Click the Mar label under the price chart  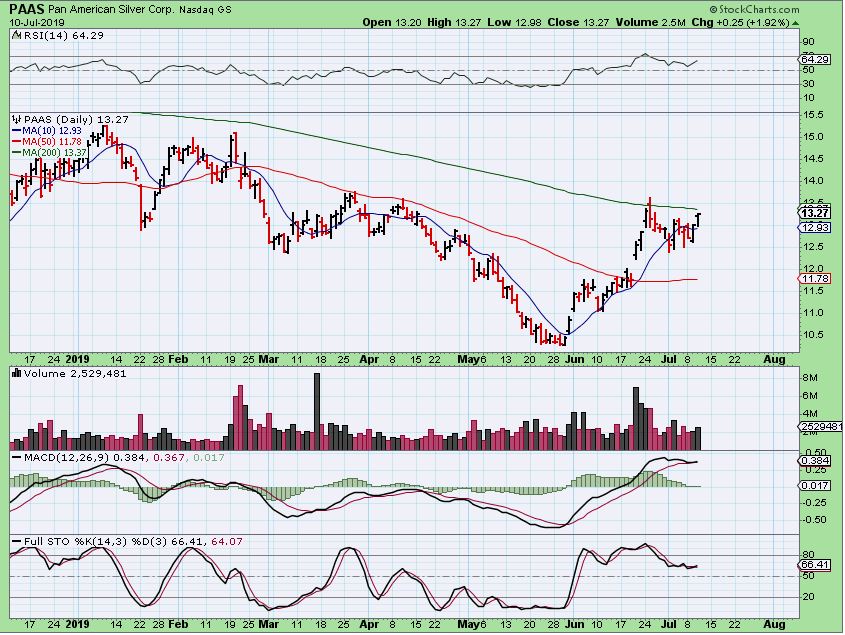pos(268,360)
